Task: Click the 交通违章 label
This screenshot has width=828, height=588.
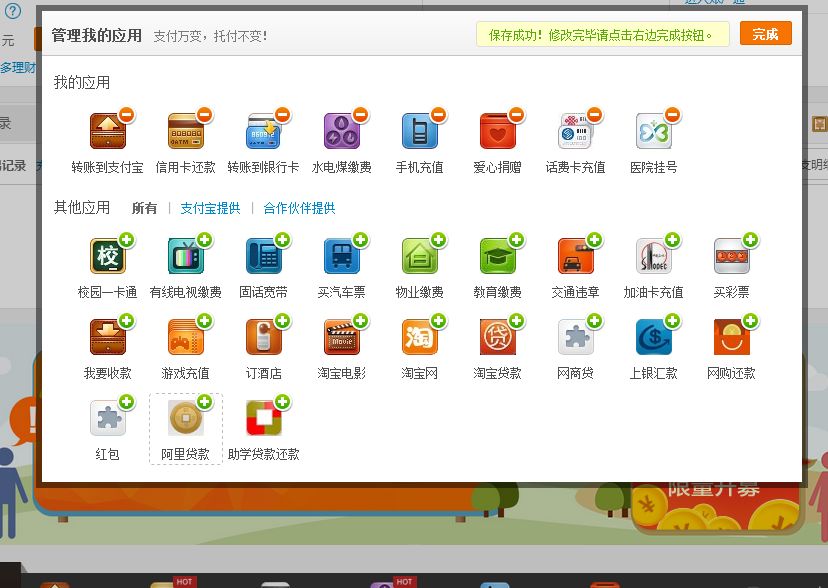Action: coord(576,292)
